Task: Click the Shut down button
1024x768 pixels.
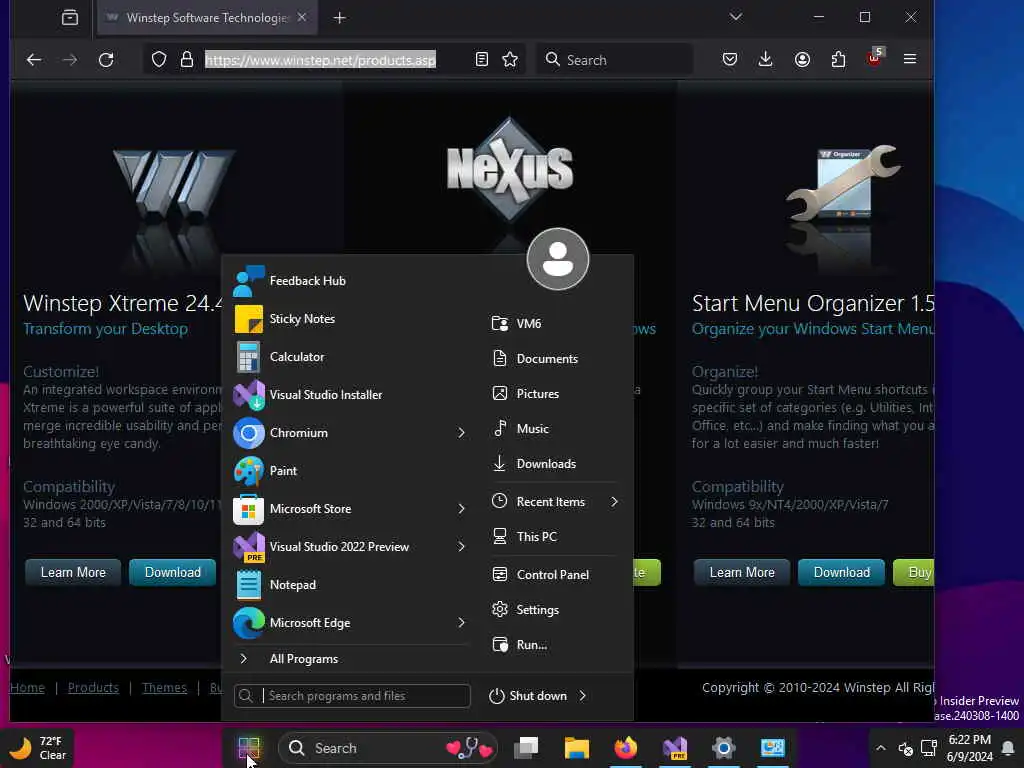Action: pos(528,696)
